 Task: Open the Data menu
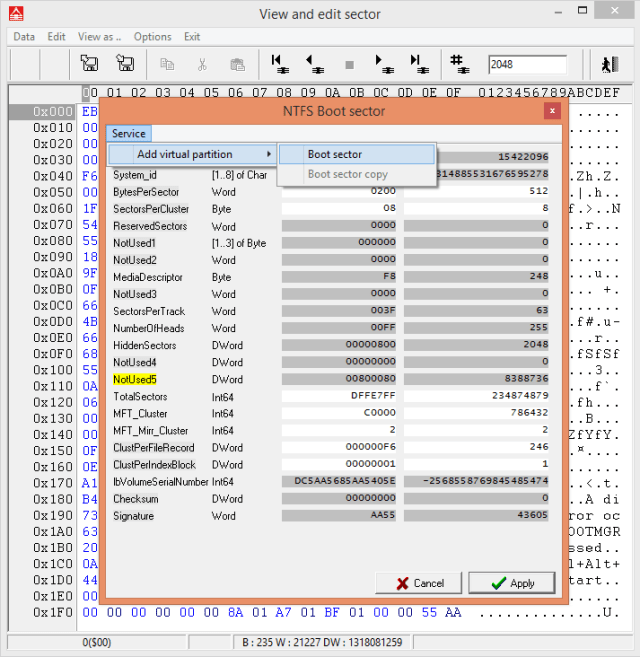coord(24,37)
